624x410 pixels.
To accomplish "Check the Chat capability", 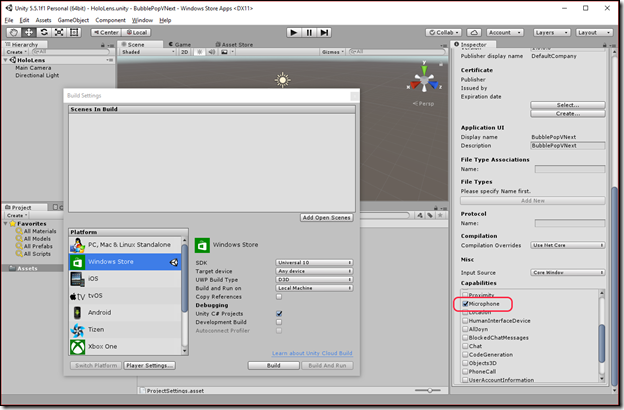I will pyautogui.click(x=465, y=346).
